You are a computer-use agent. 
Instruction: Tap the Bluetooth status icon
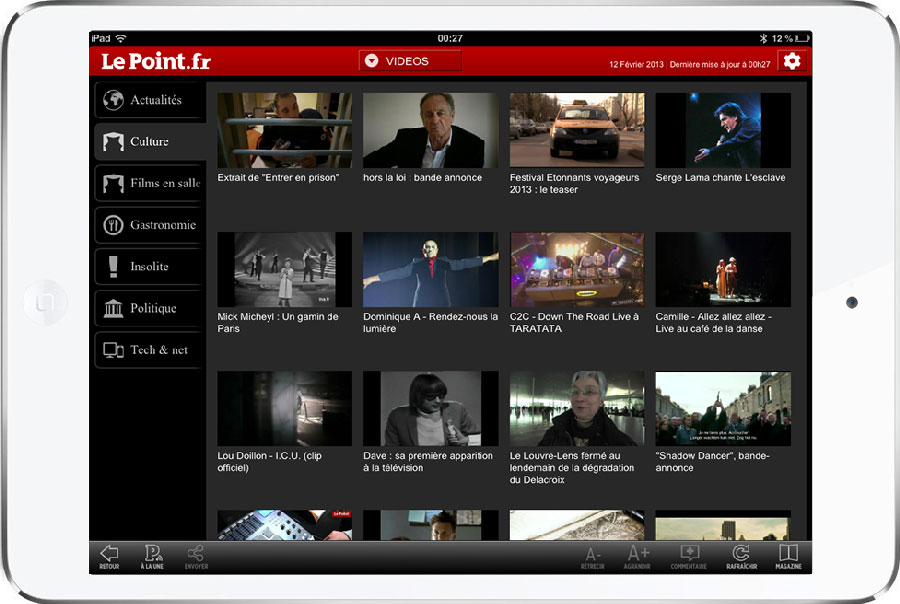(763, 38)
